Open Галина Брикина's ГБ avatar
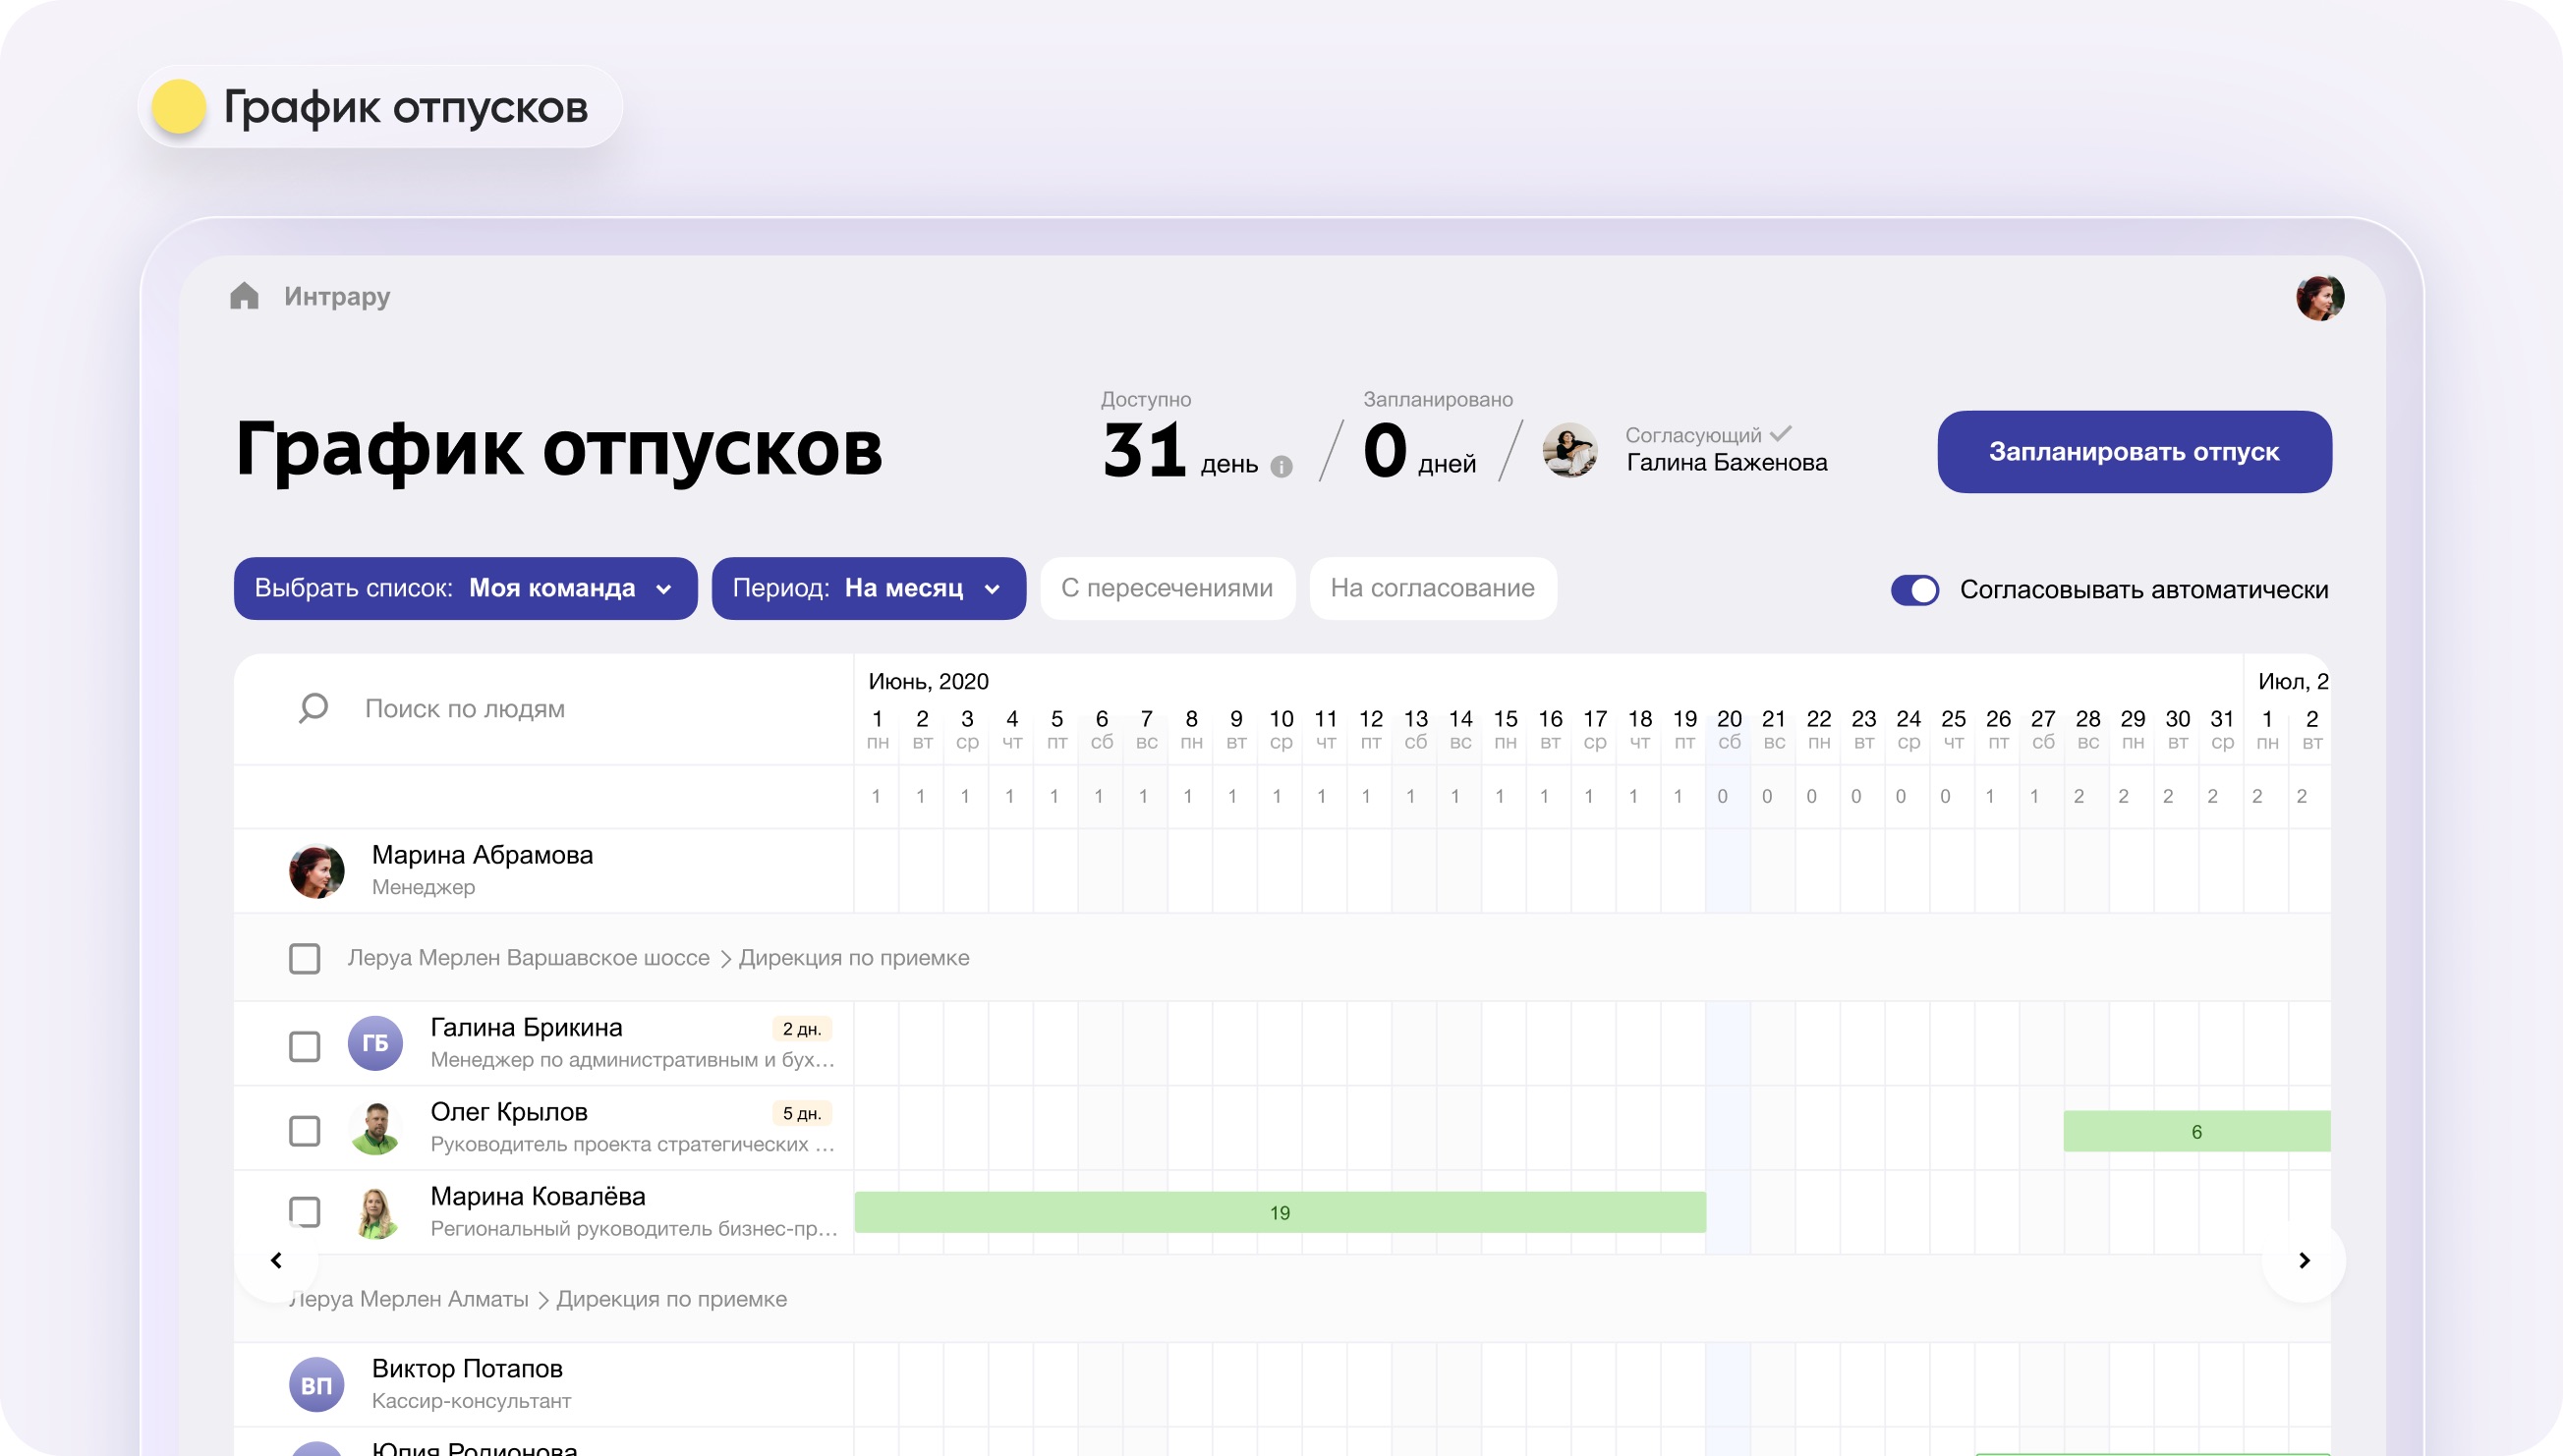The width and height of the screenshot is (2563, 1456). pyautogui.click(x=375, y=1043)
